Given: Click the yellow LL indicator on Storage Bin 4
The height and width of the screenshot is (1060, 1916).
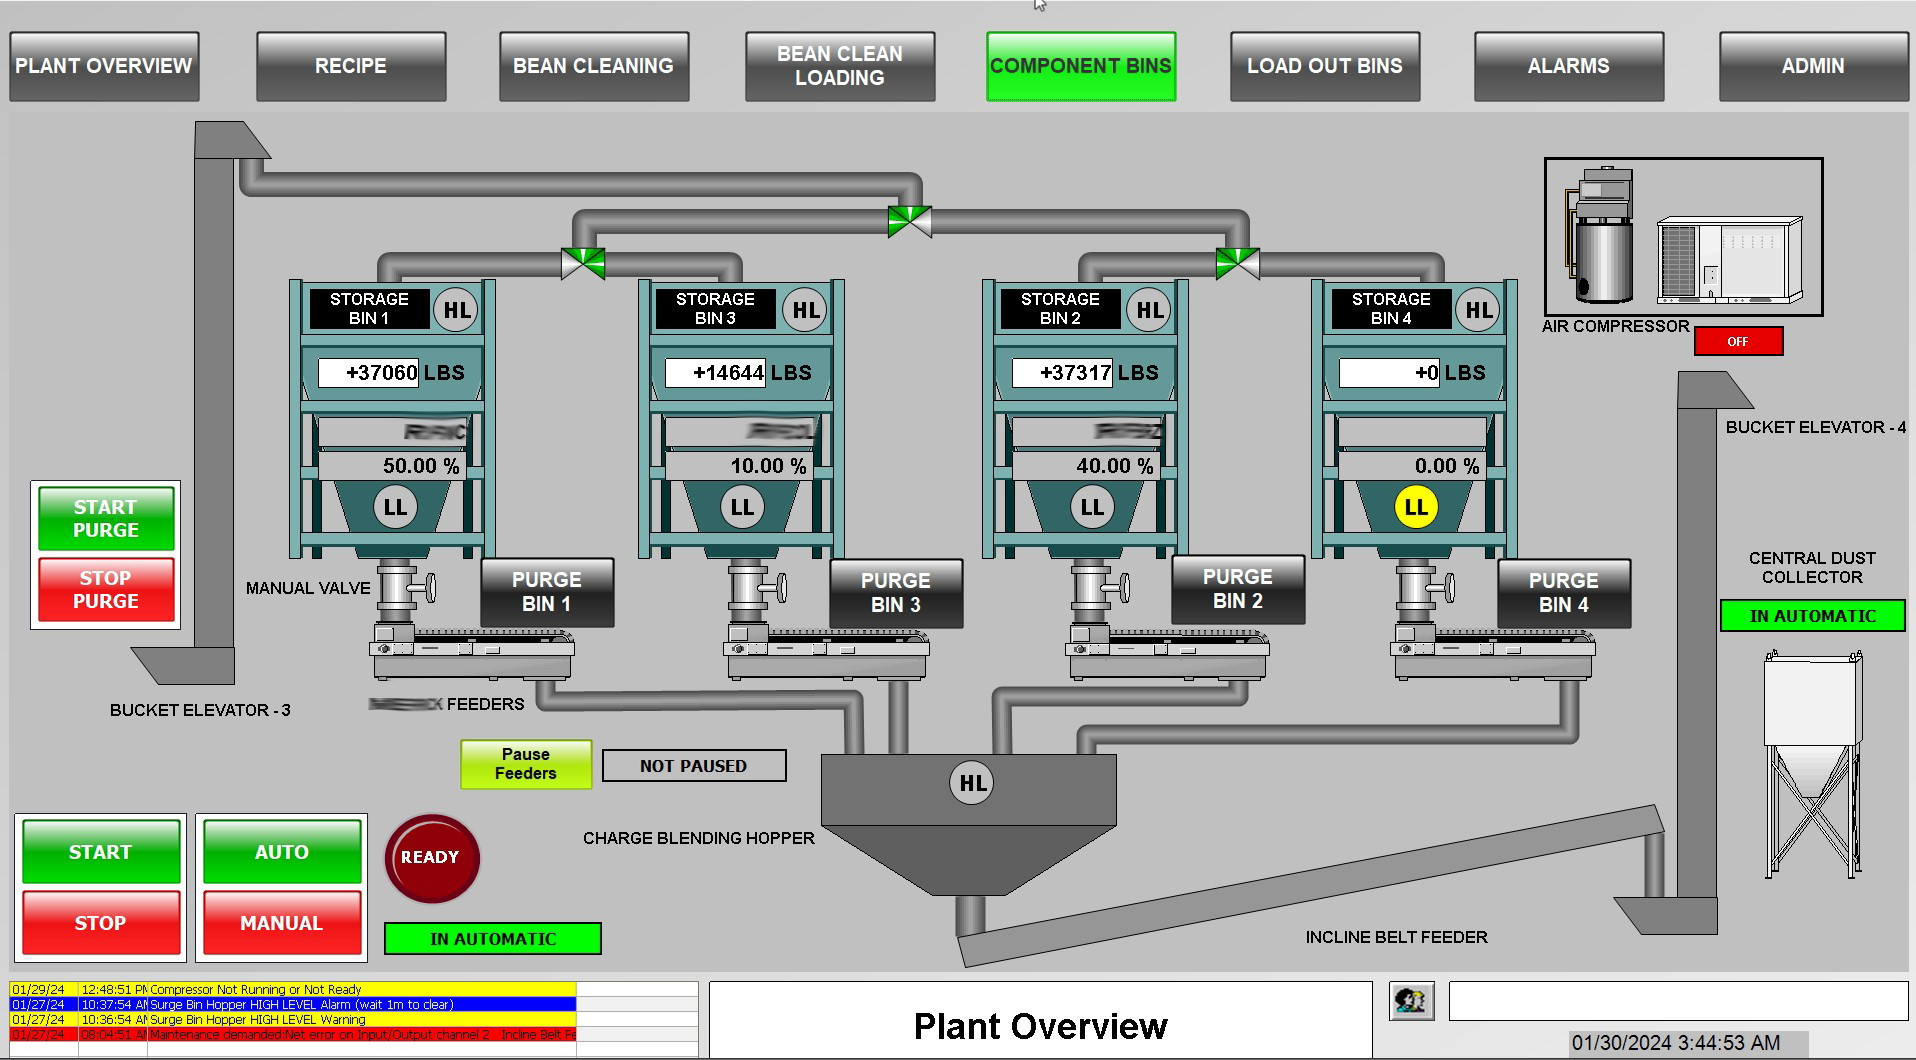Looking at the screenshot, I should point(1415,507).
